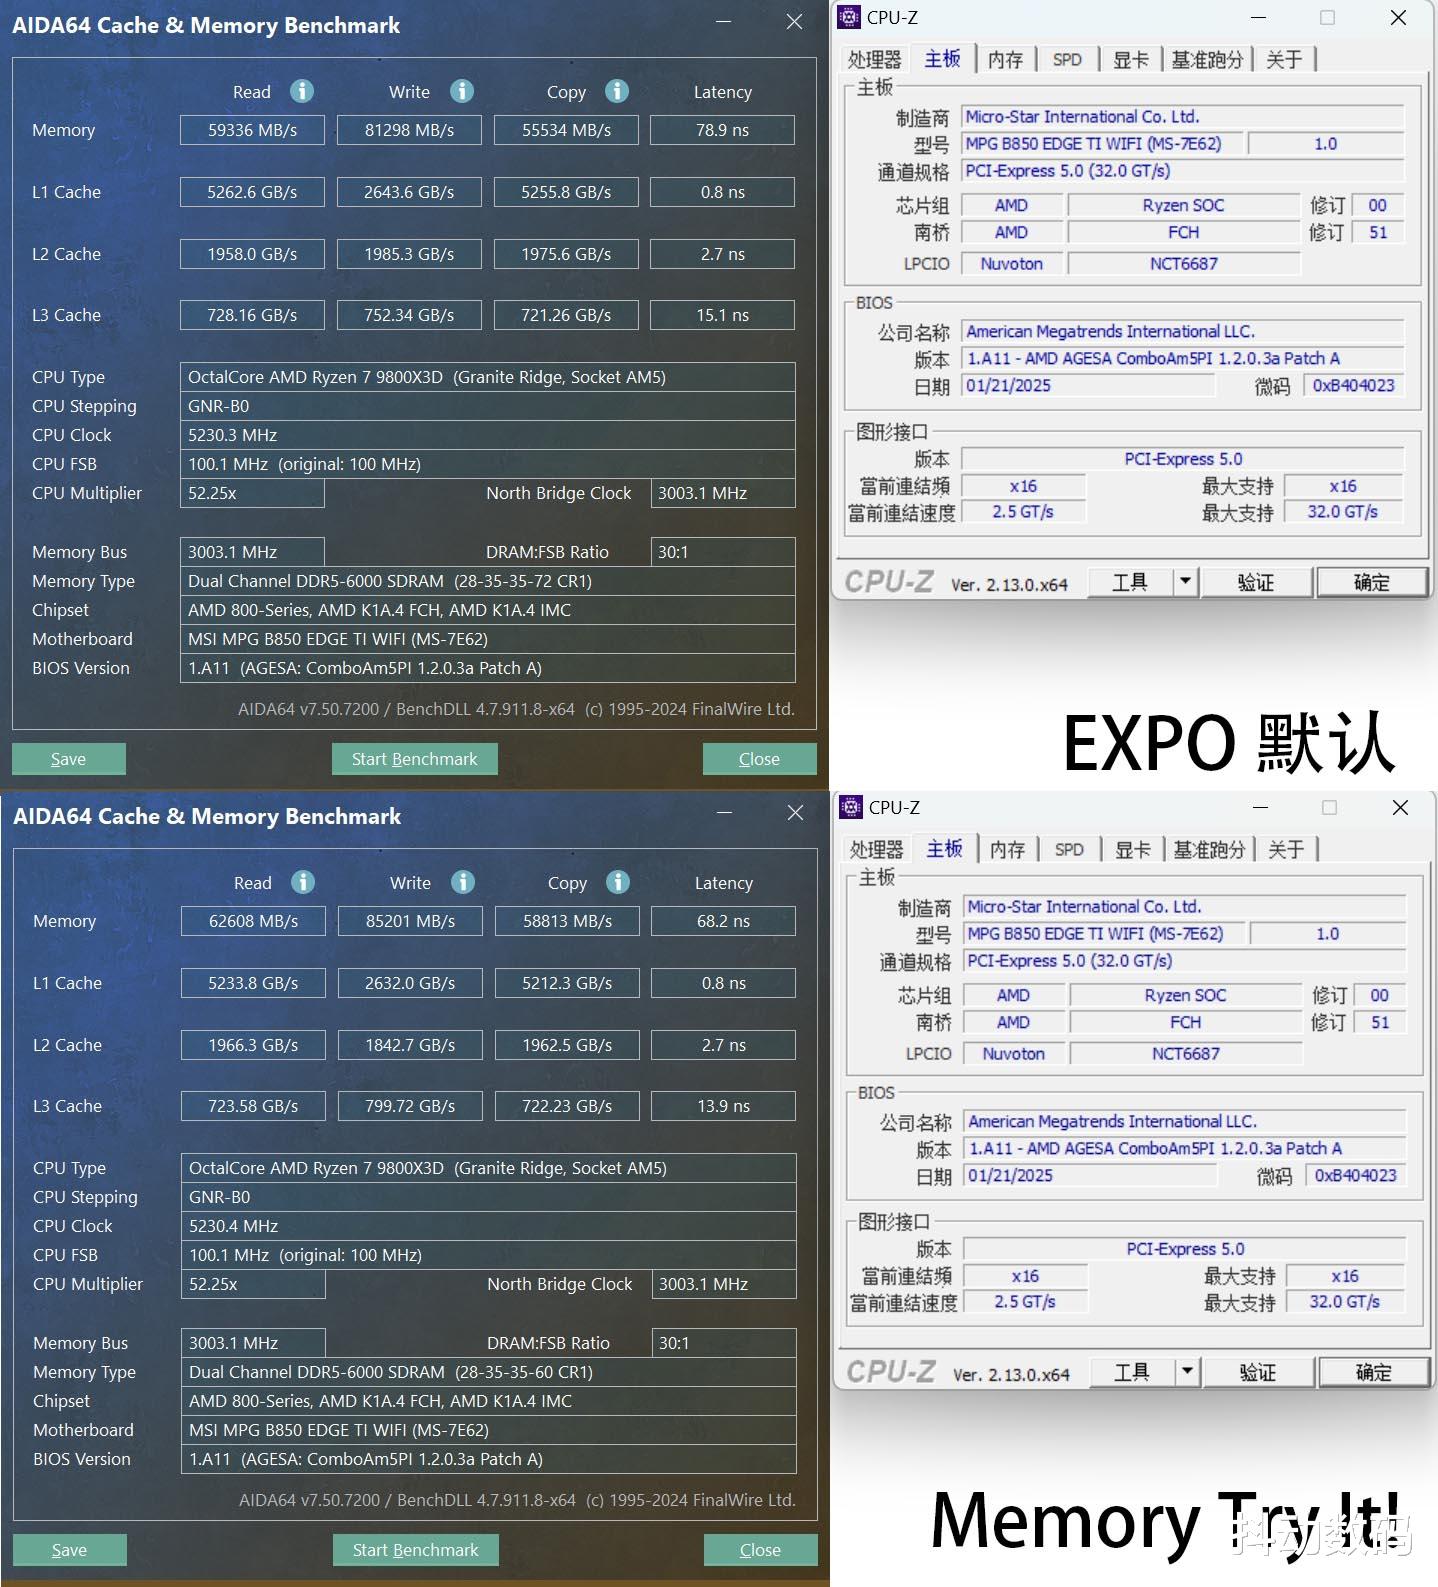Screen dimensions: 1438x1587
Task: Click BIOS date 01/21/2025 in top CPU-Z
Action: pyautogui.click(x=1088, y=386)
